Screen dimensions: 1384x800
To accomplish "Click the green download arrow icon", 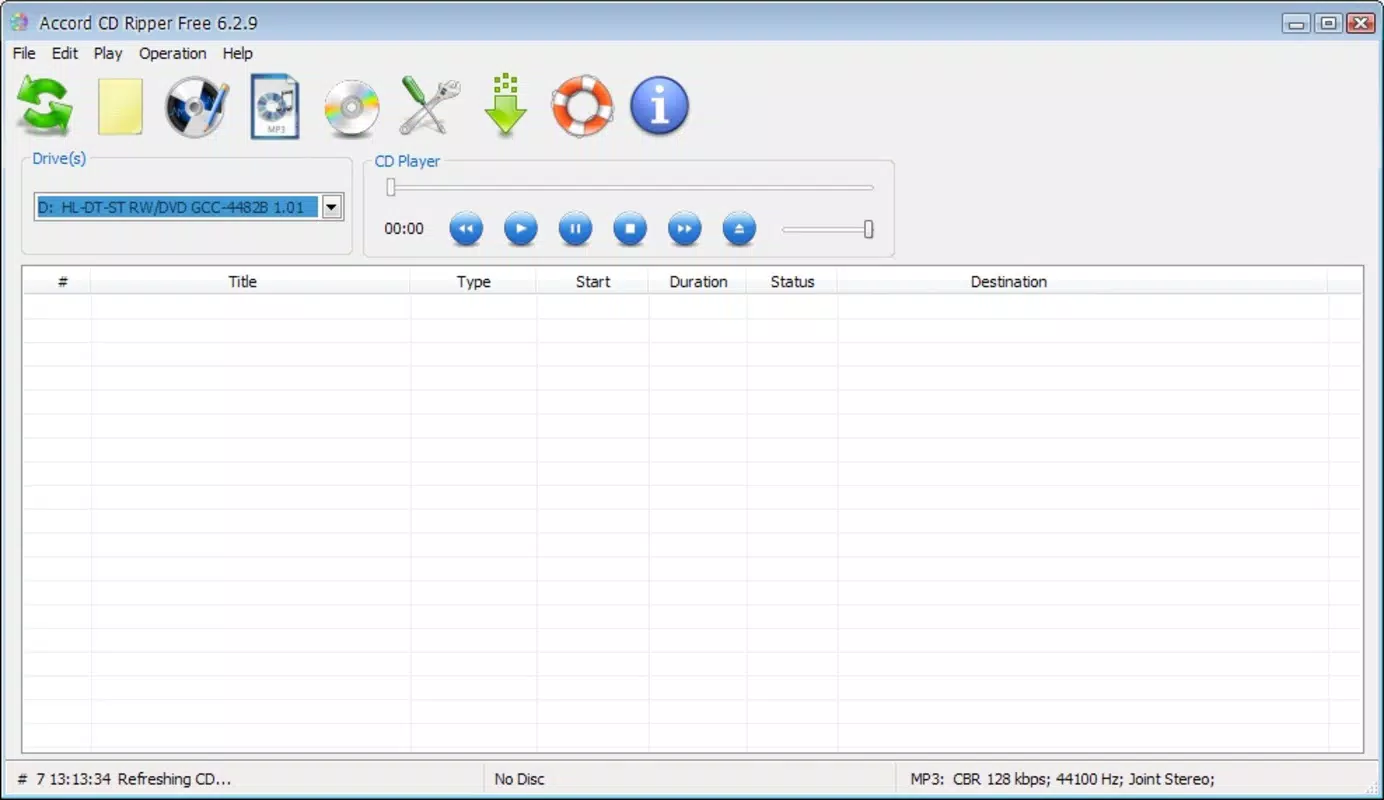I will click(506, 104).
